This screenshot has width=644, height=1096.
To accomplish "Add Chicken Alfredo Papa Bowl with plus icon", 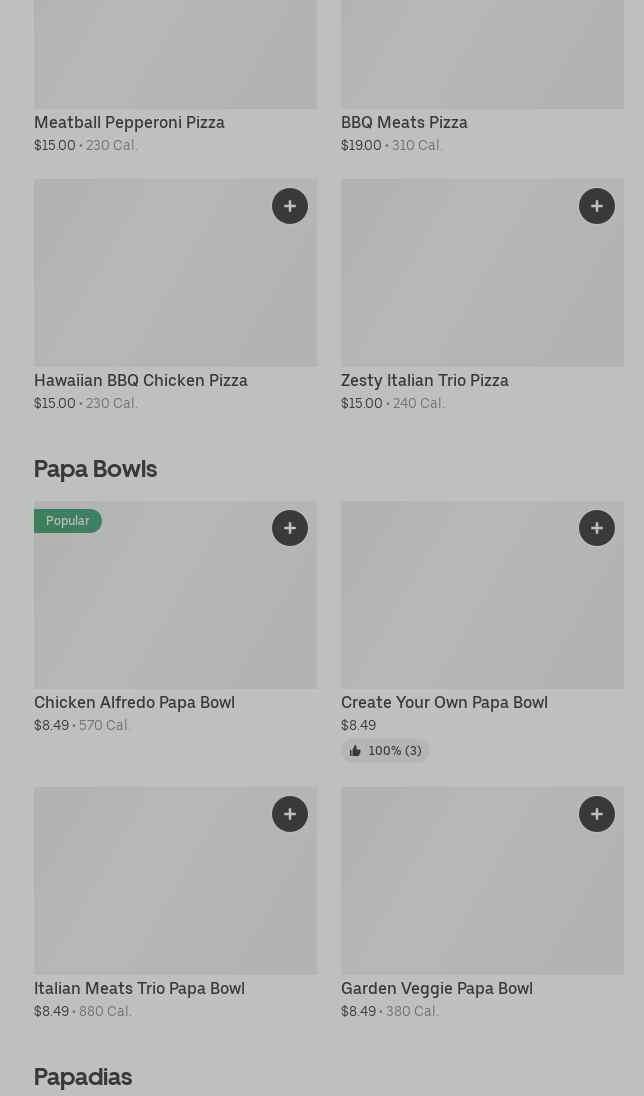I will point(290,528).
